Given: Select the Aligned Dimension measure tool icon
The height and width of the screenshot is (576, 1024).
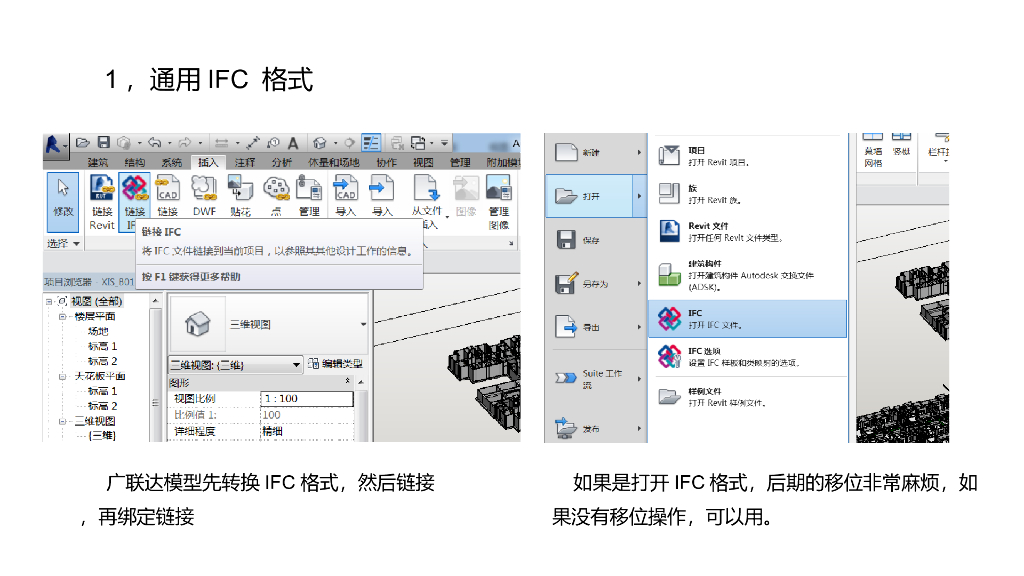Looking at the screenshot, I should tap(253, 142).
